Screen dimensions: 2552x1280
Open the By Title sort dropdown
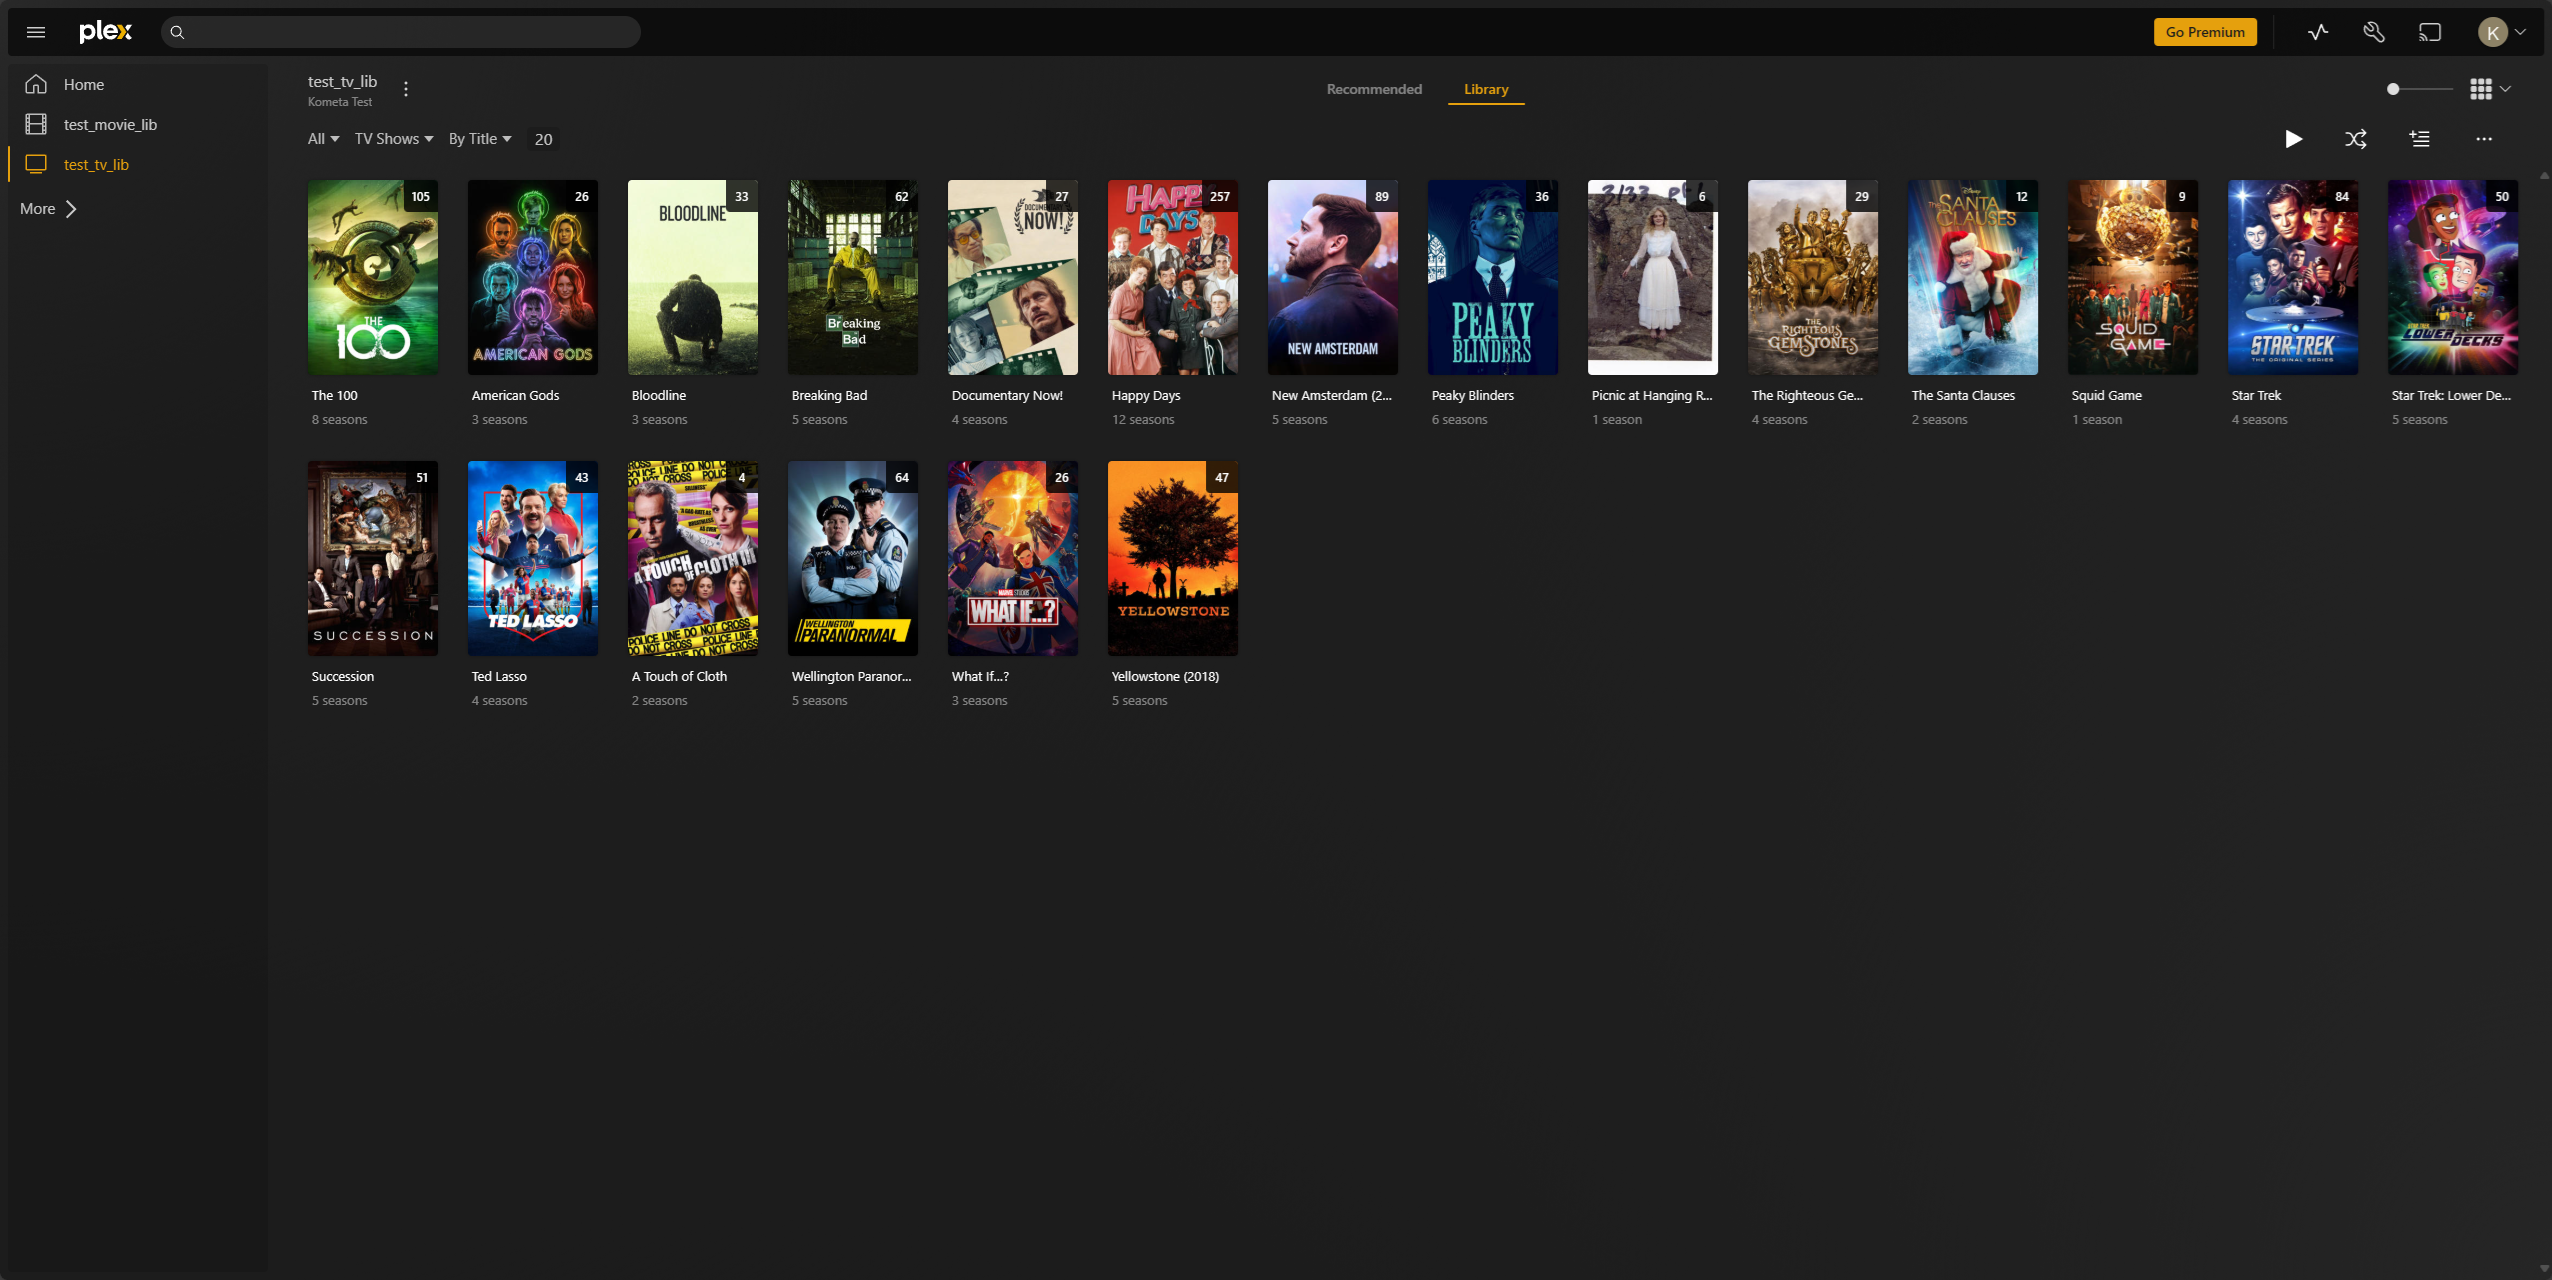480,139
